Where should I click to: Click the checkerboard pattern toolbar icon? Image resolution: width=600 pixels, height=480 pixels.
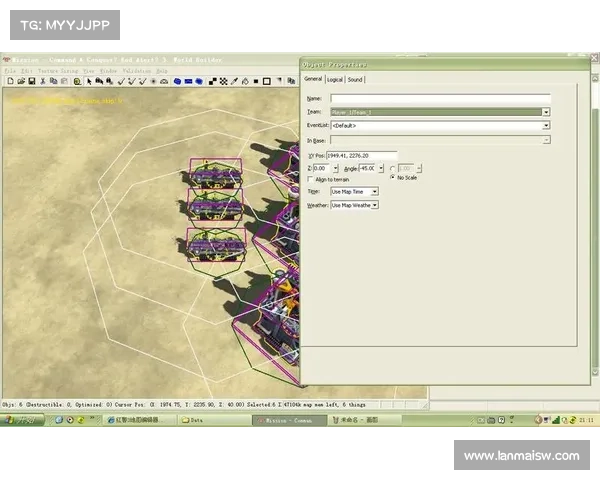[x=223, y=81]
